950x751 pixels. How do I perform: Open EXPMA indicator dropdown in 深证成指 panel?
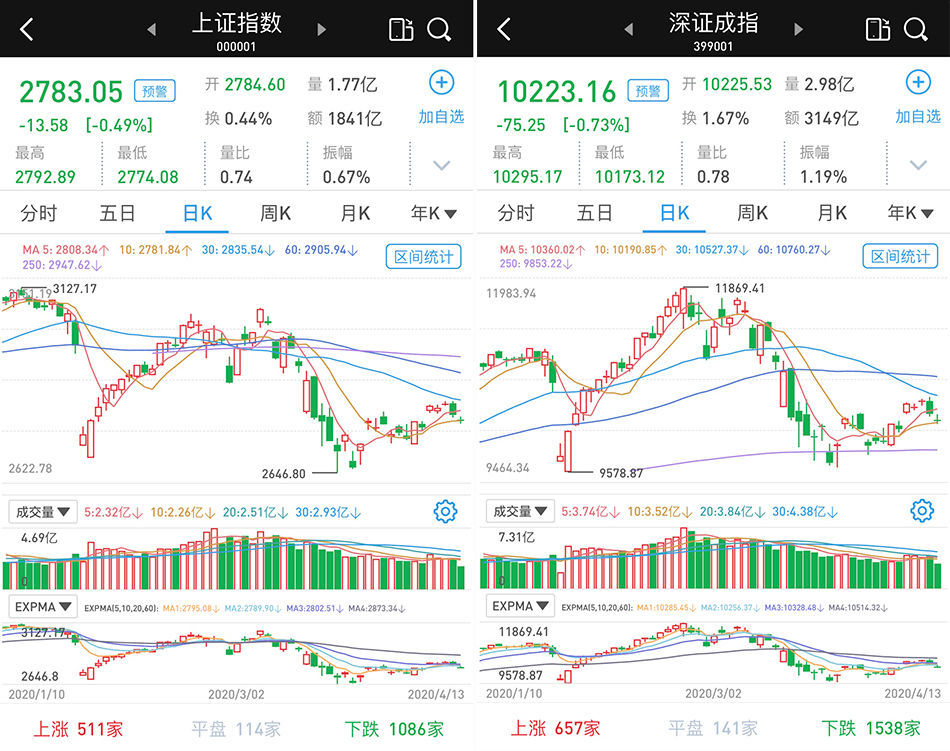click(x=520, y=606)
